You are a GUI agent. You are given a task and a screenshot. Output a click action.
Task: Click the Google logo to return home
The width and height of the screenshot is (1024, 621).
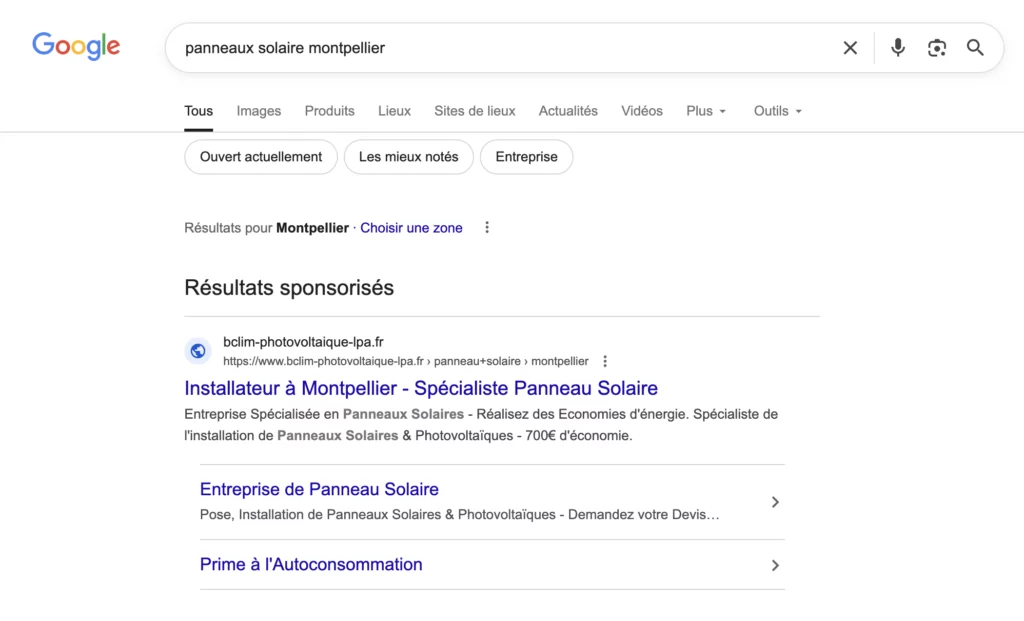[x=76, y=46]
